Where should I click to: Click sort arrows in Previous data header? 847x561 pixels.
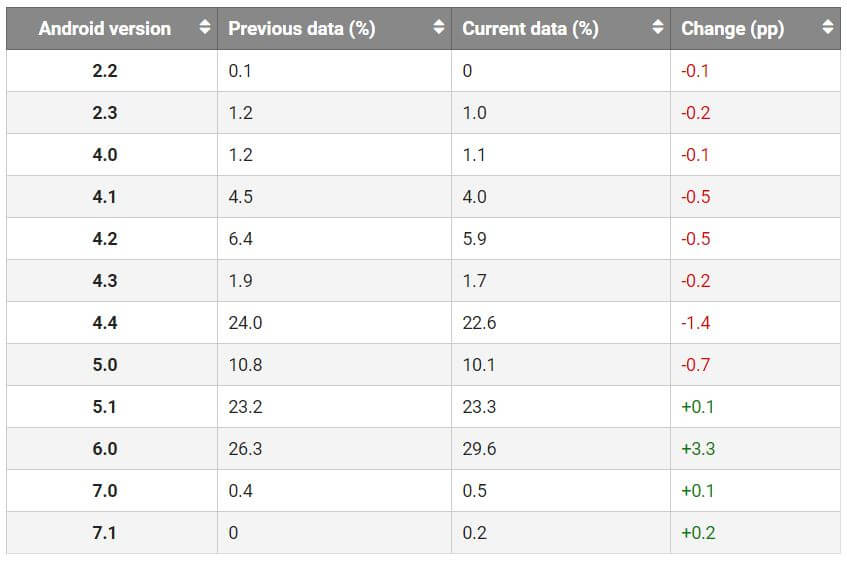[439, 28]
